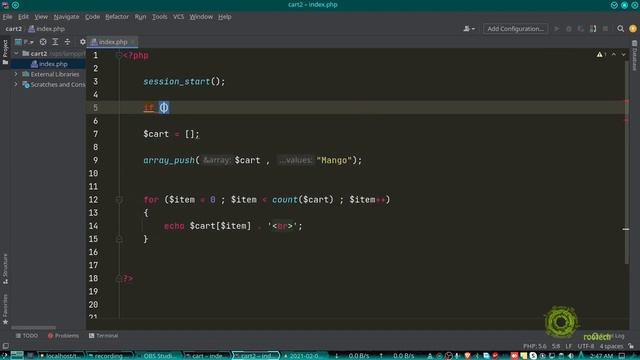Open Project panel settings gear
The image size is (640, 360).
82,42
